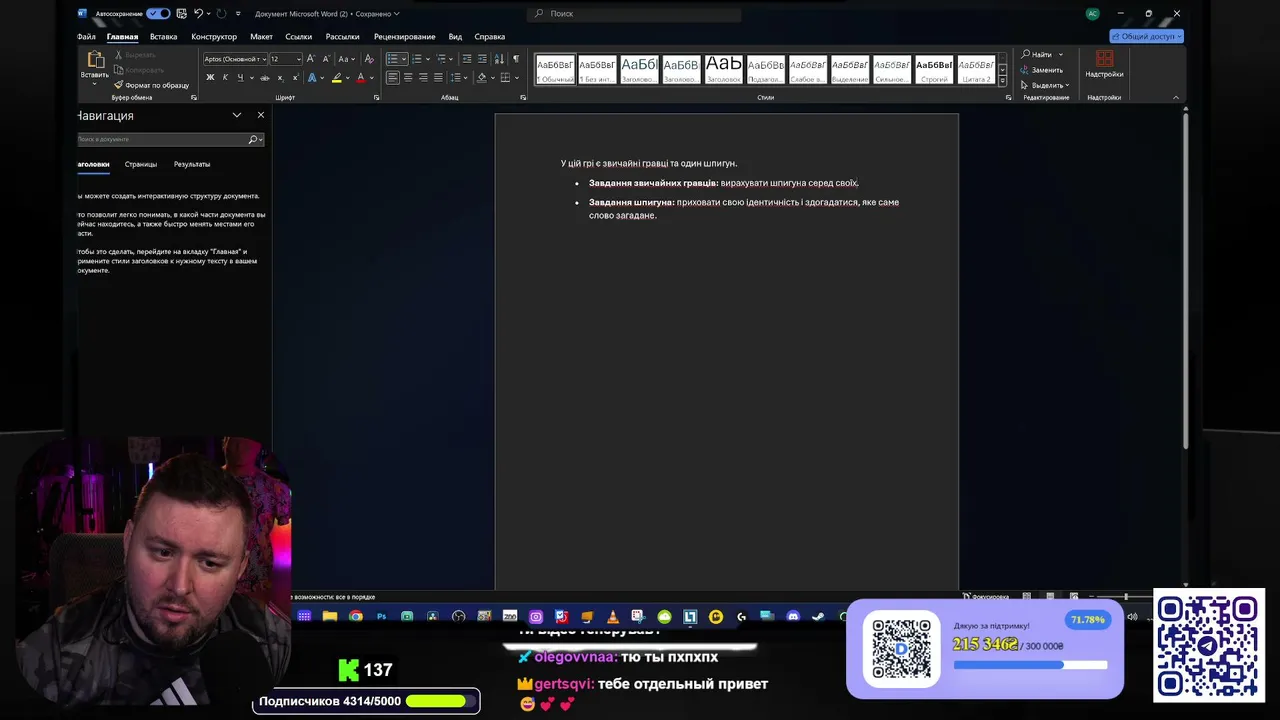Click the Cut (Вырезать) scissors icon
Image resolution: width=1280 pixels, height=720 pixels.
pyautogui.click(x=119, y=55)
